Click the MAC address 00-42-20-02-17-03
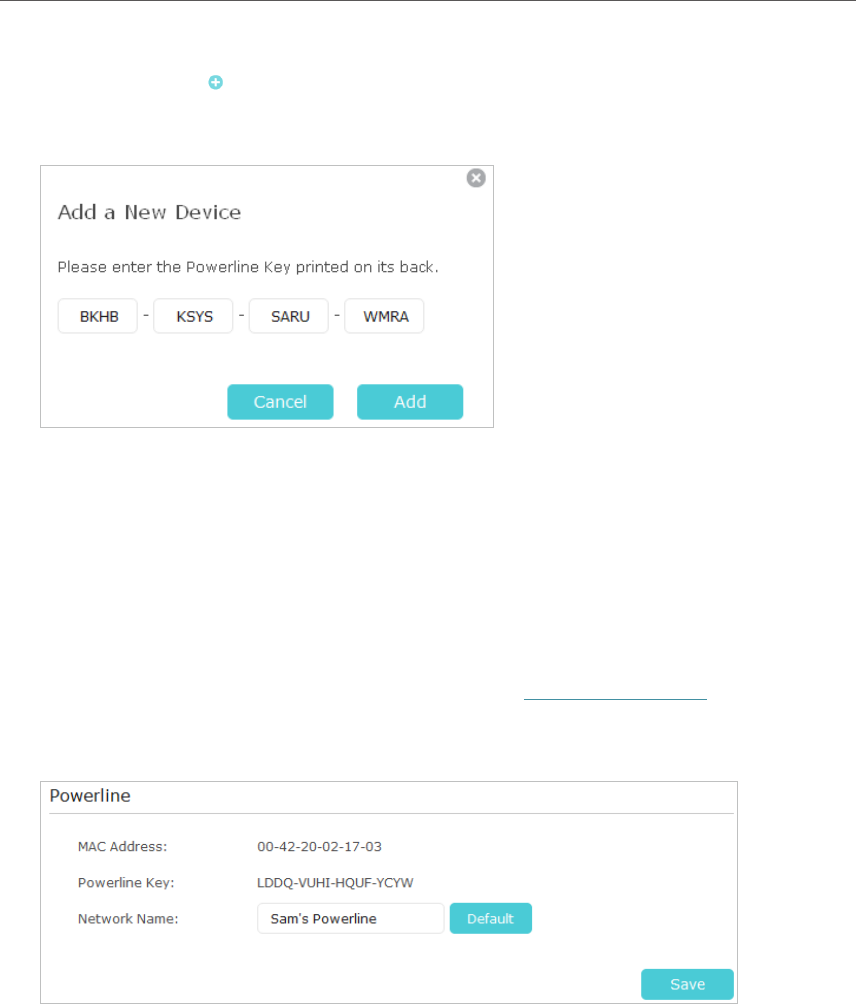 tap(319, 846)
